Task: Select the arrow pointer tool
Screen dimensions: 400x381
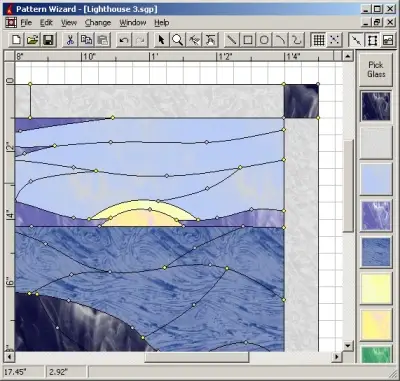Action: pos(161,40)
